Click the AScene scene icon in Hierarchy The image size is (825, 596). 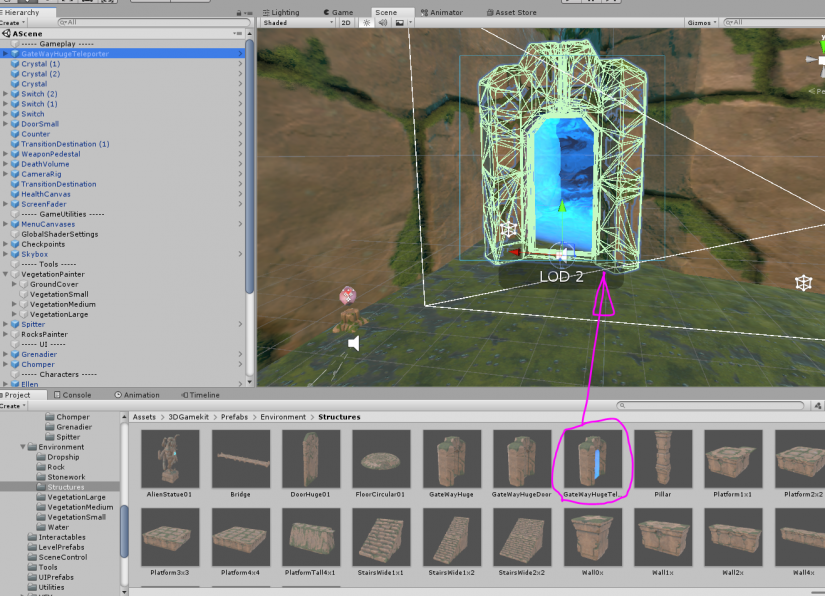pos(9,33)
